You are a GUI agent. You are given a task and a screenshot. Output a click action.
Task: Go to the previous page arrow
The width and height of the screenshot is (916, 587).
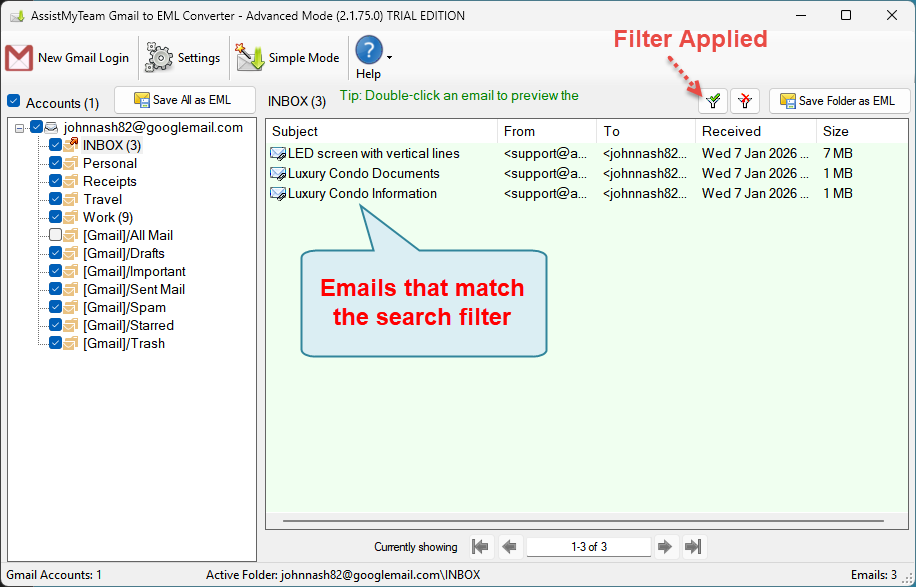click(x=509, y=547)
